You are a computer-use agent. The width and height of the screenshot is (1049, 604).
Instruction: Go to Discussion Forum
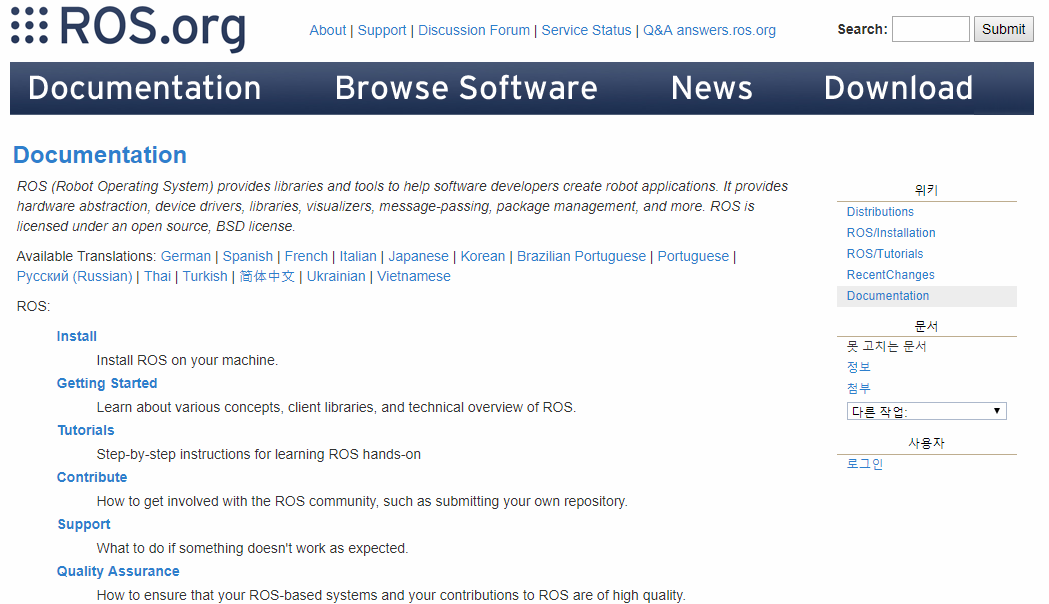[x=474, y=30]
